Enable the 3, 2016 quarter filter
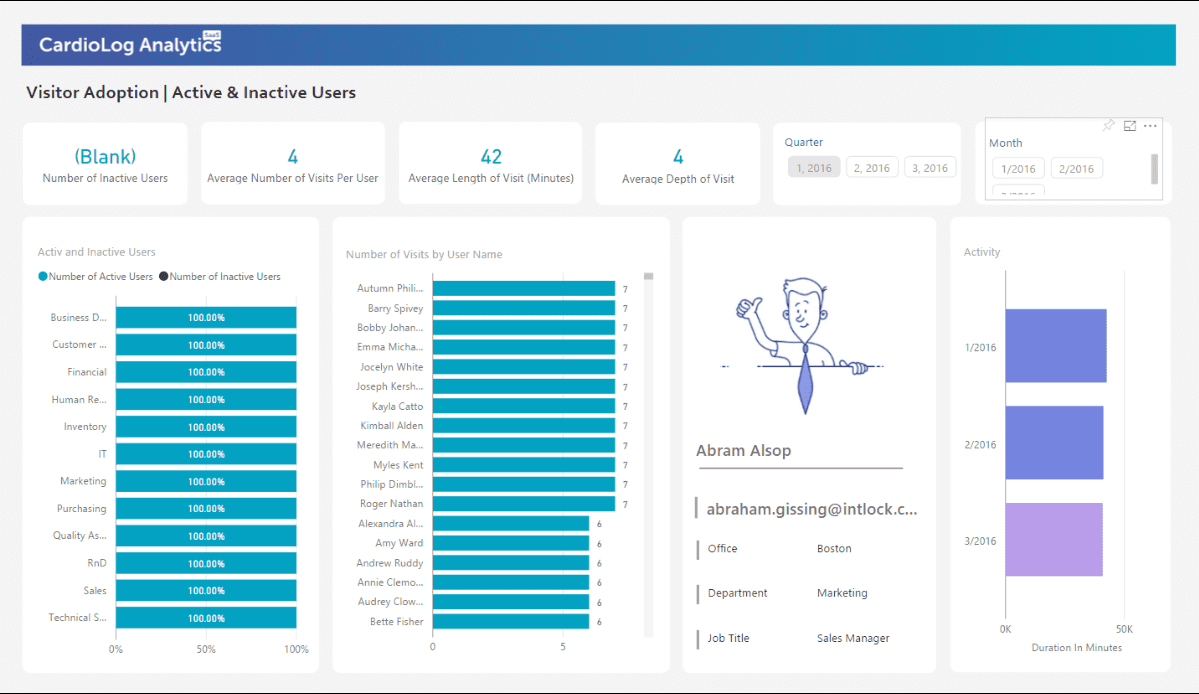This screenshot has width=1199, height=694. tap(930, 168)
